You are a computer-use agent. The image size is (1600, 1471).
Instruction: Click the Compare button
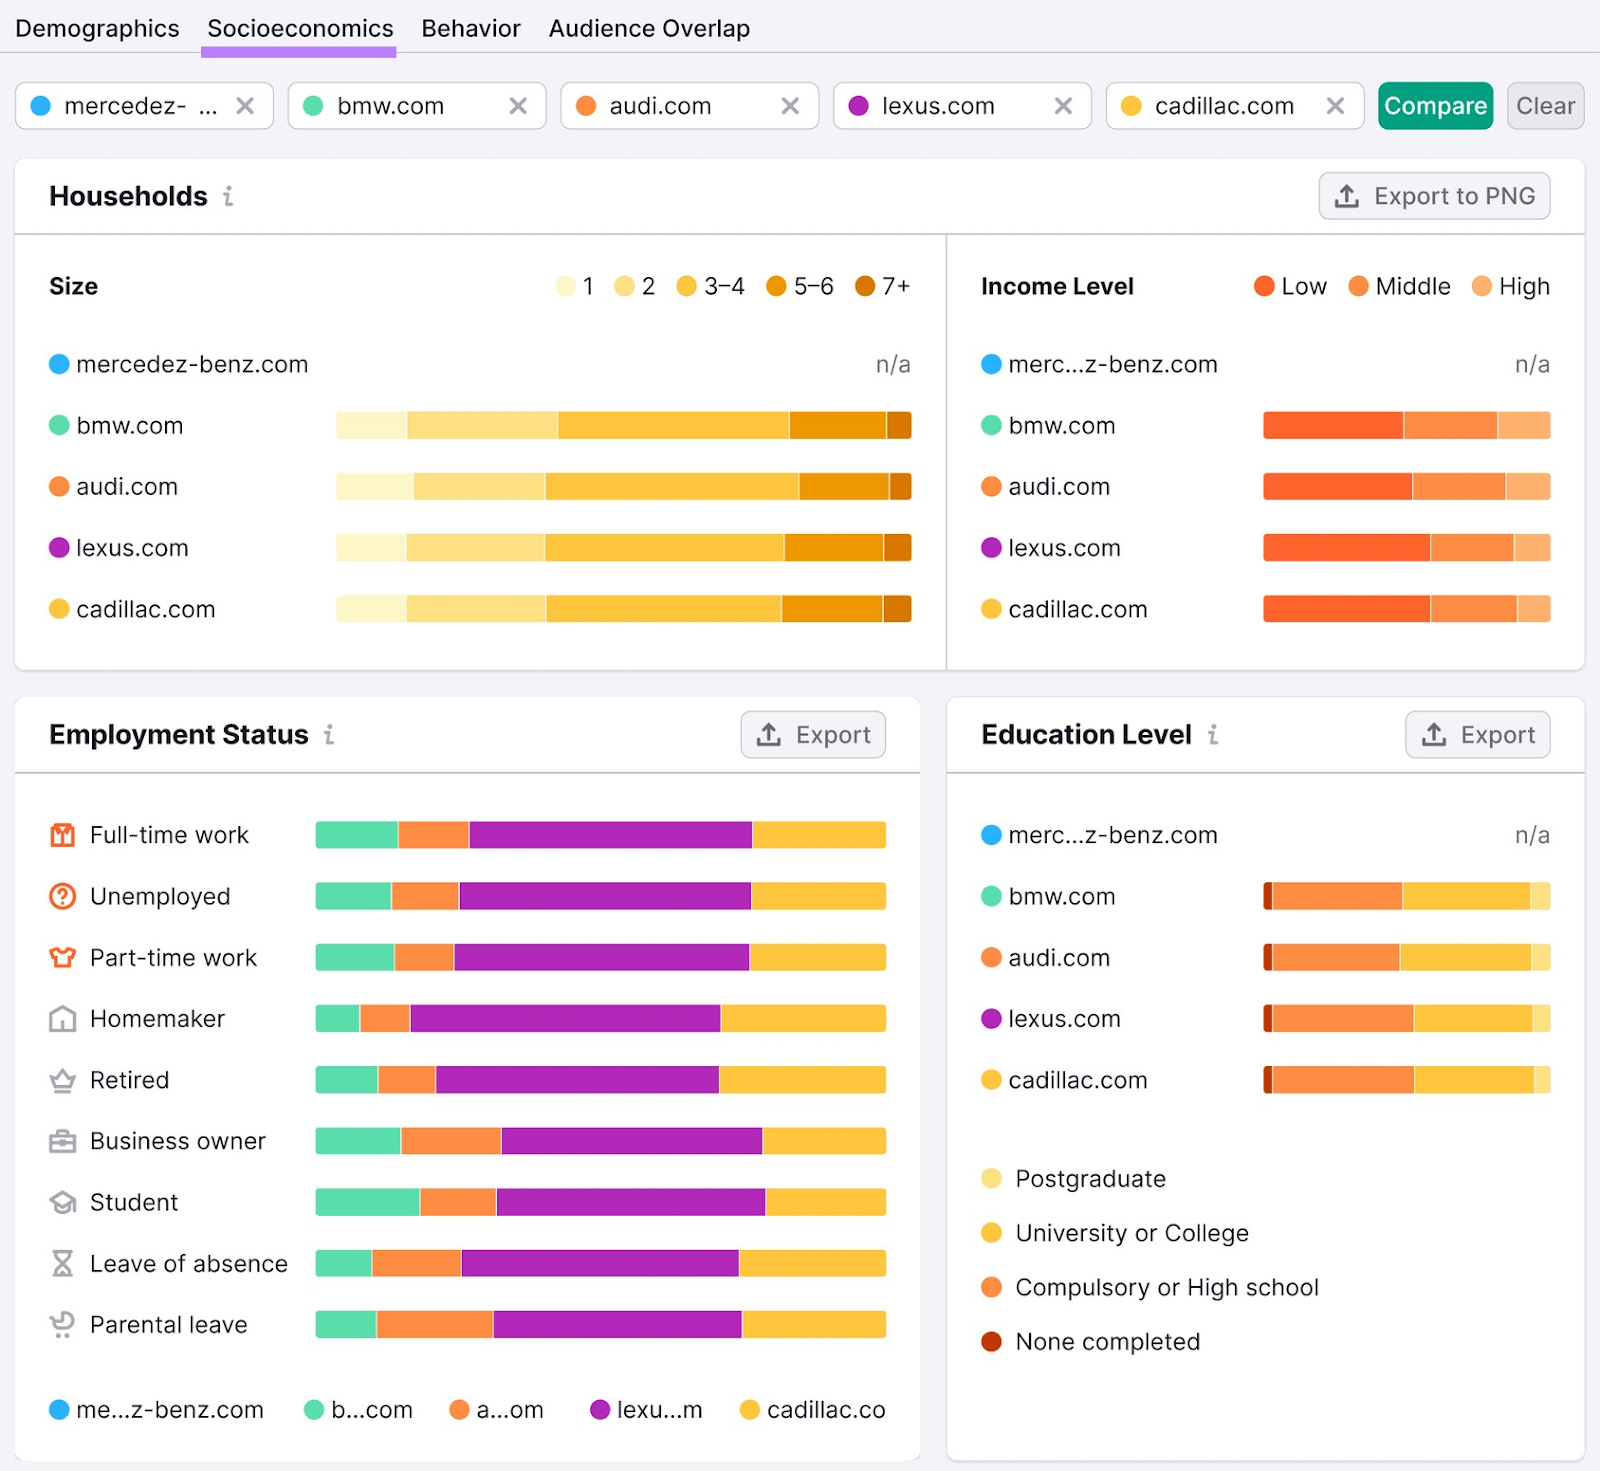(1435, 105)
